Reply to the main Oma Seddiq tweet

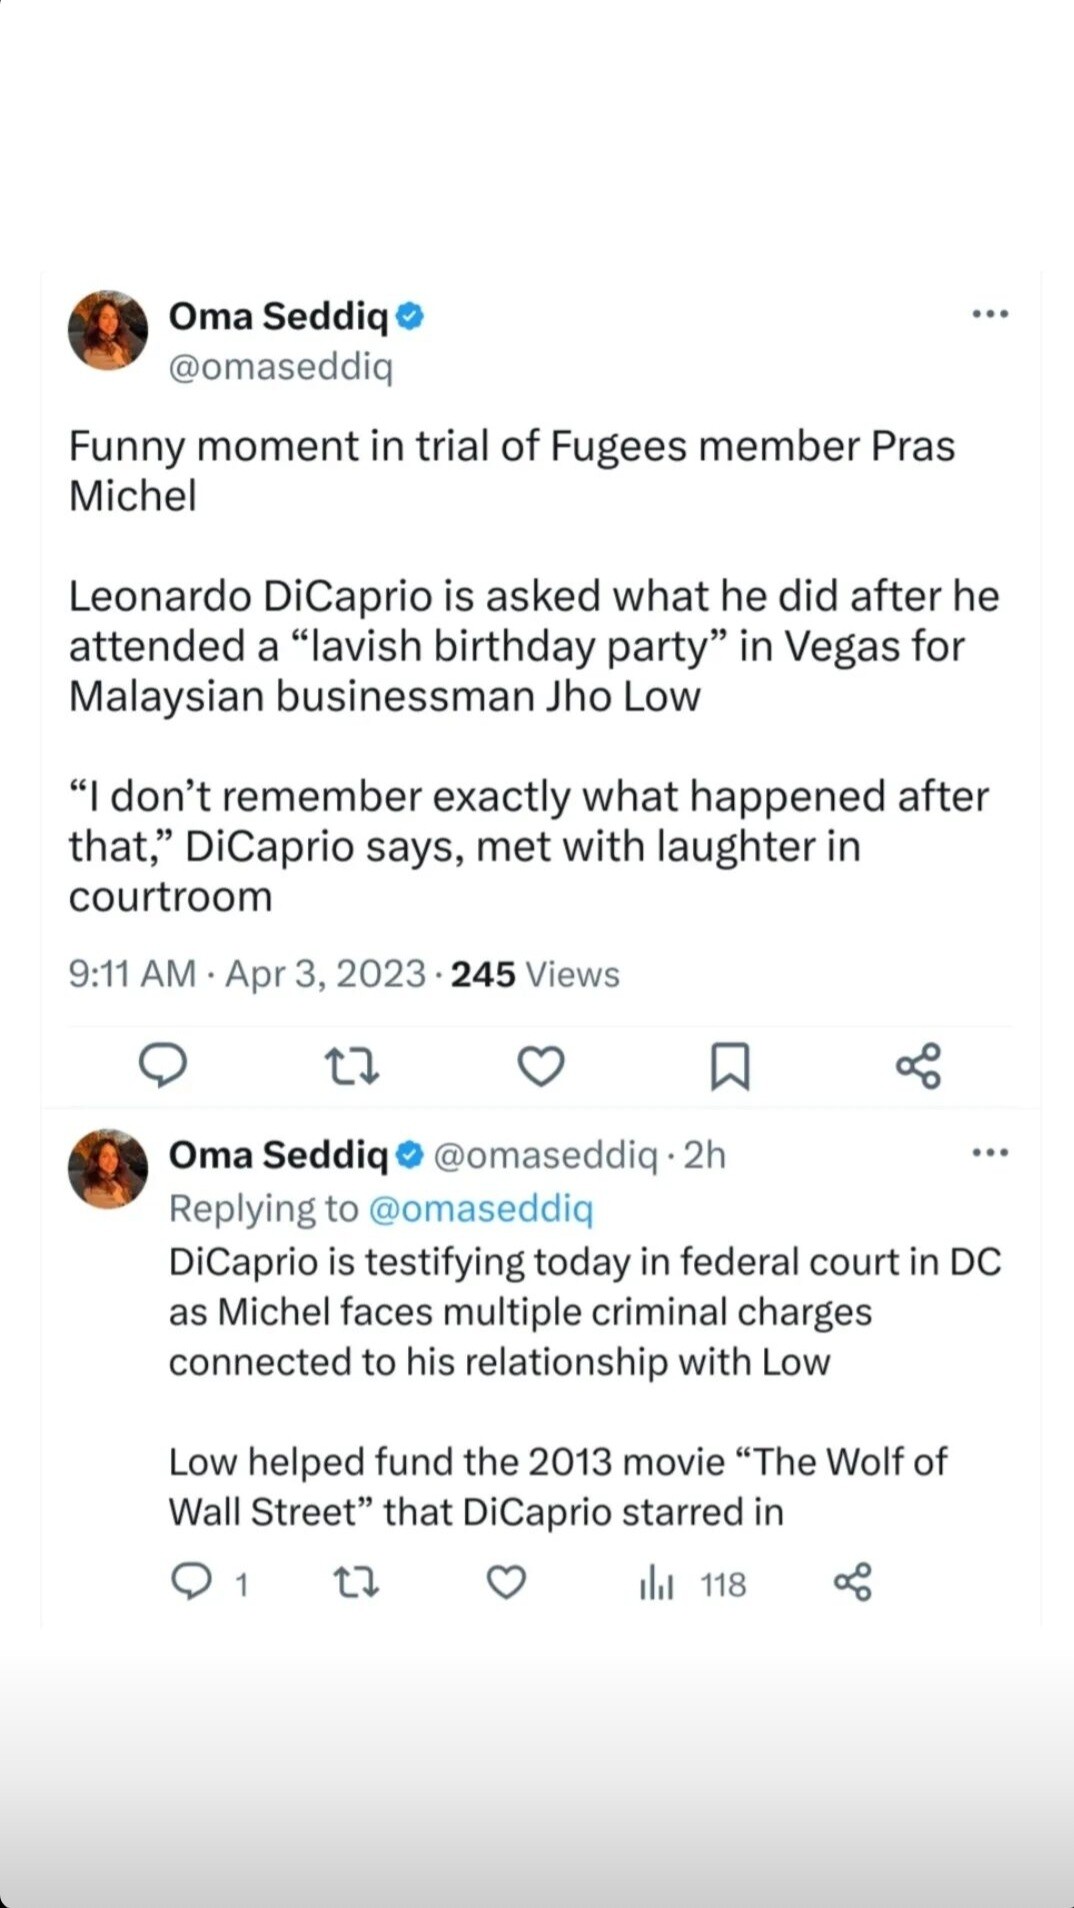(162, 1065)
